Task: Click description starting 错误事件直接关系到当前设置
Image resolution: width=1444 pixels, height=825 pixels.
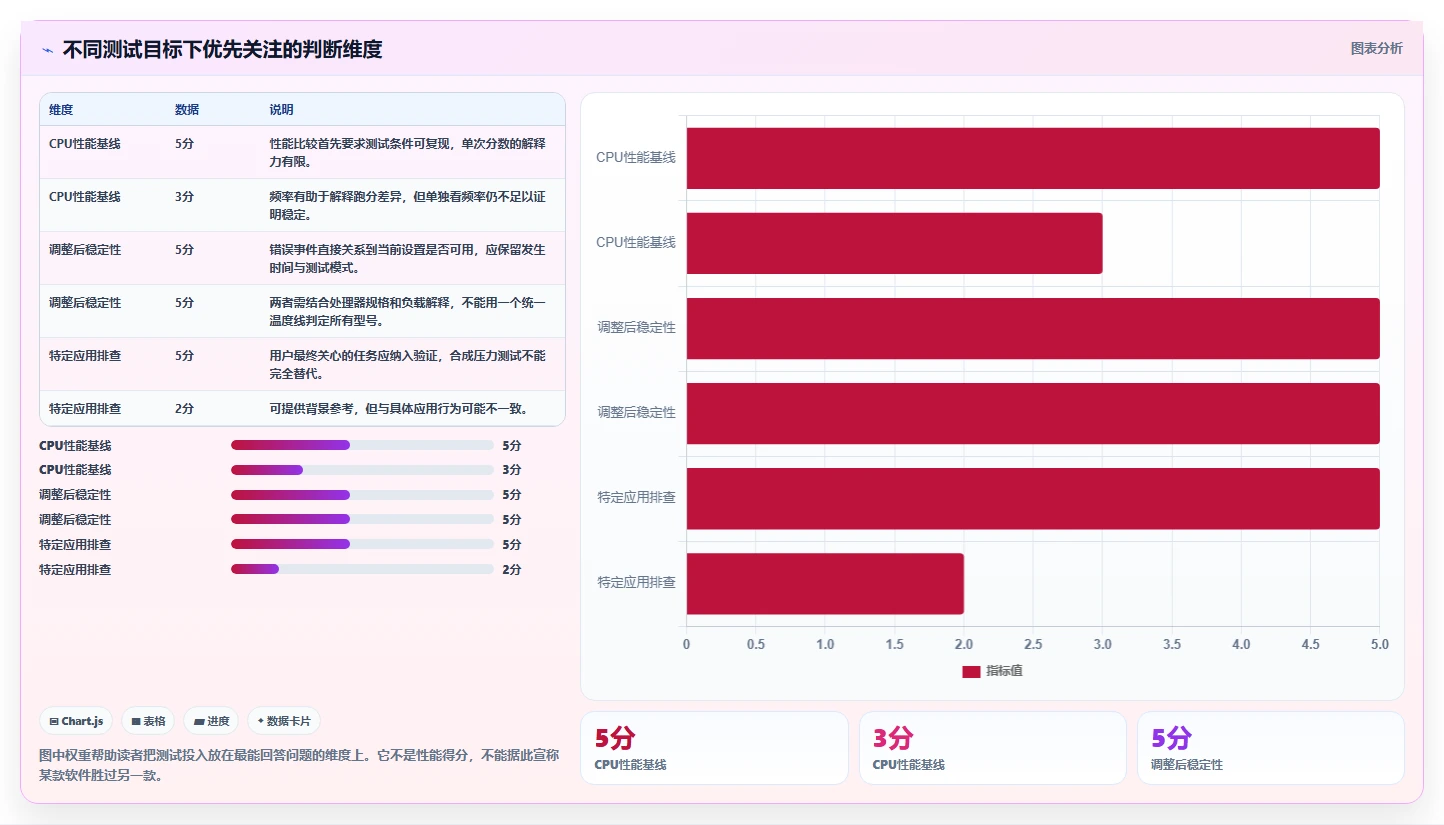Action: tap(408, 259)
